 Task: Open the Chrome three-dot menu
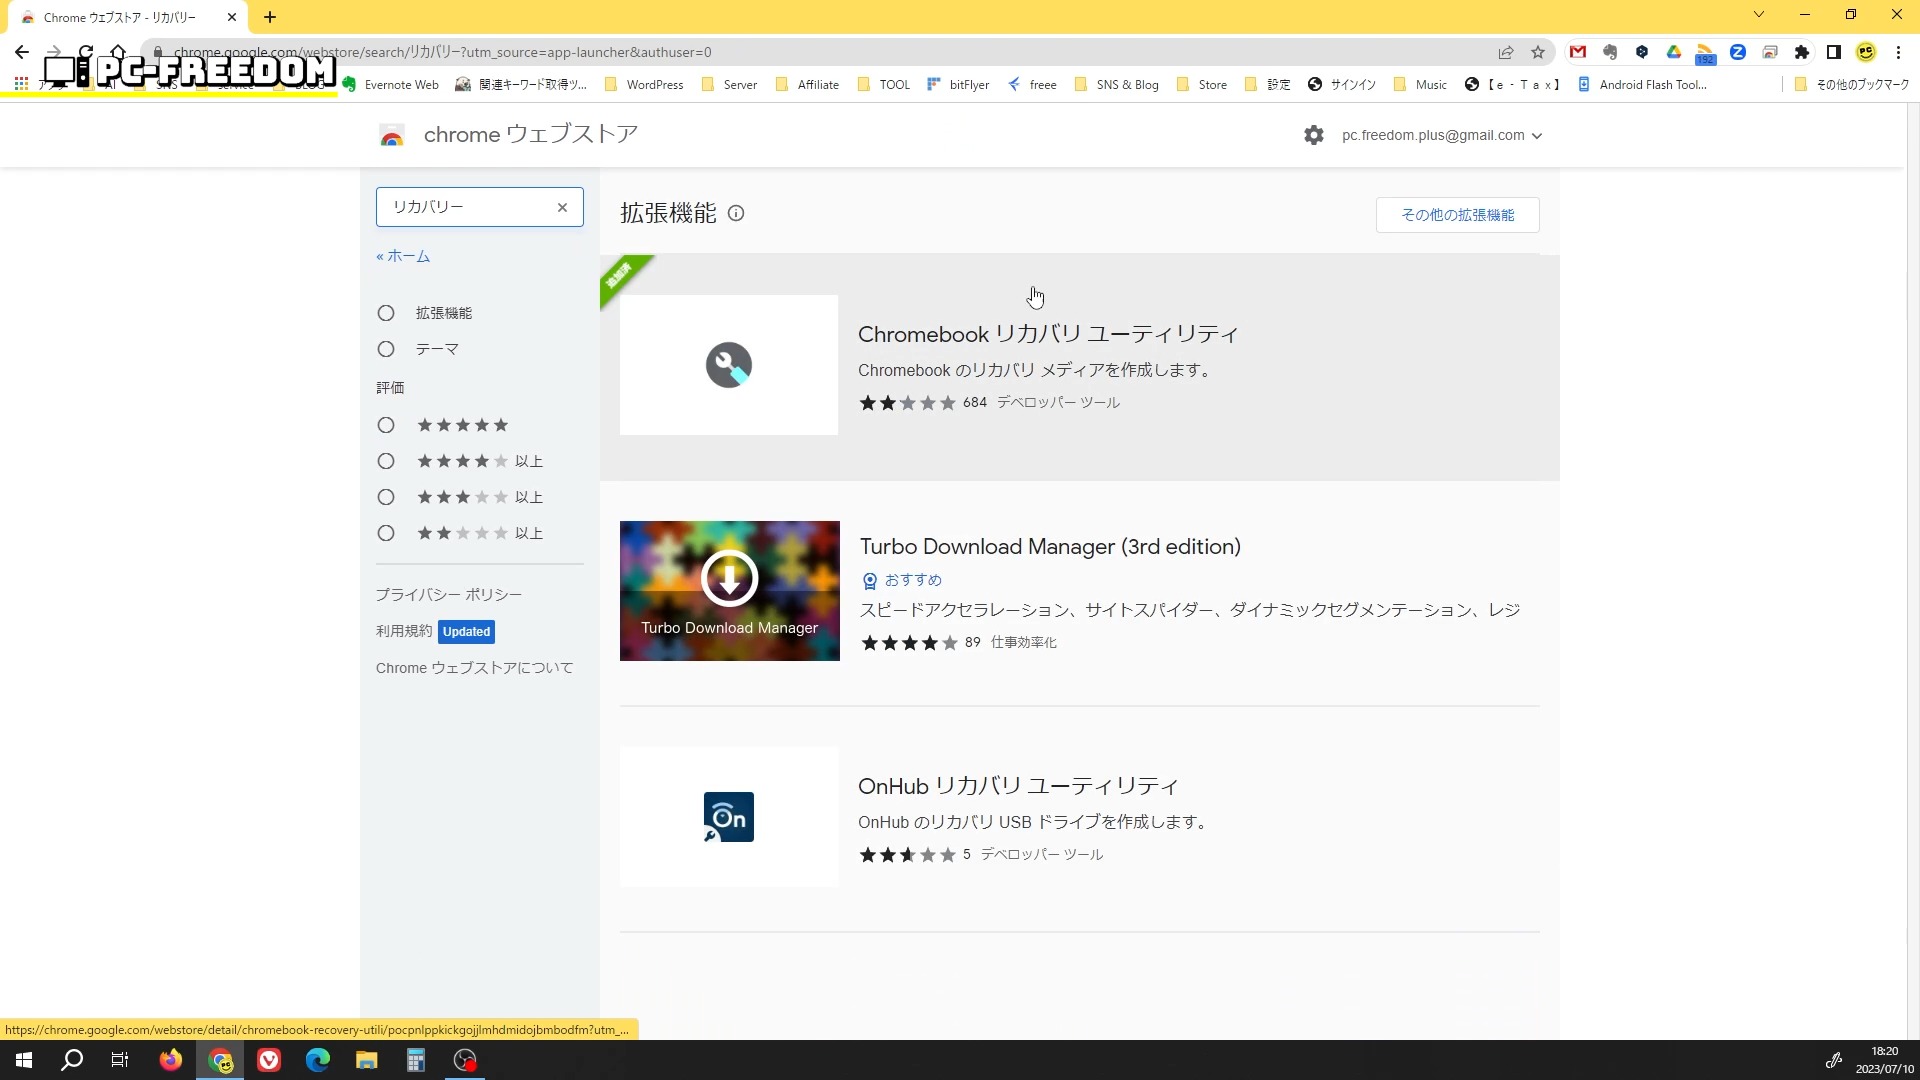[1898, 52]
